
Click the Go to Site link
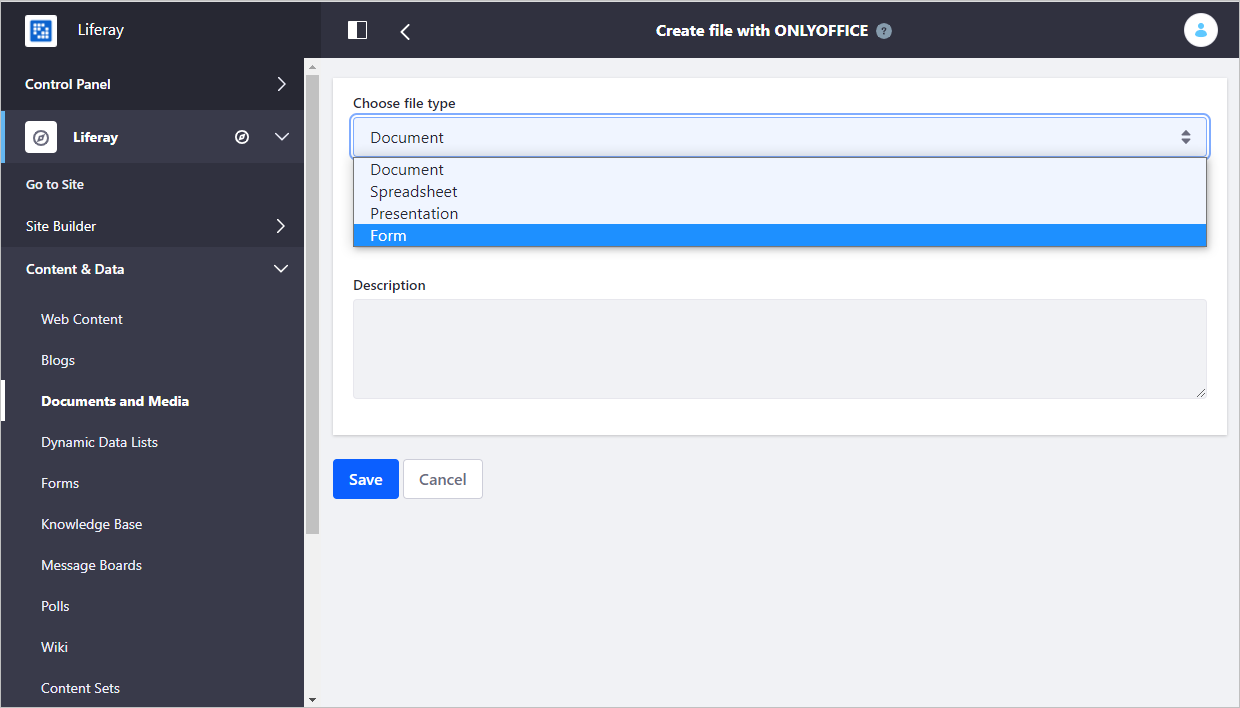tap(55, 184)
